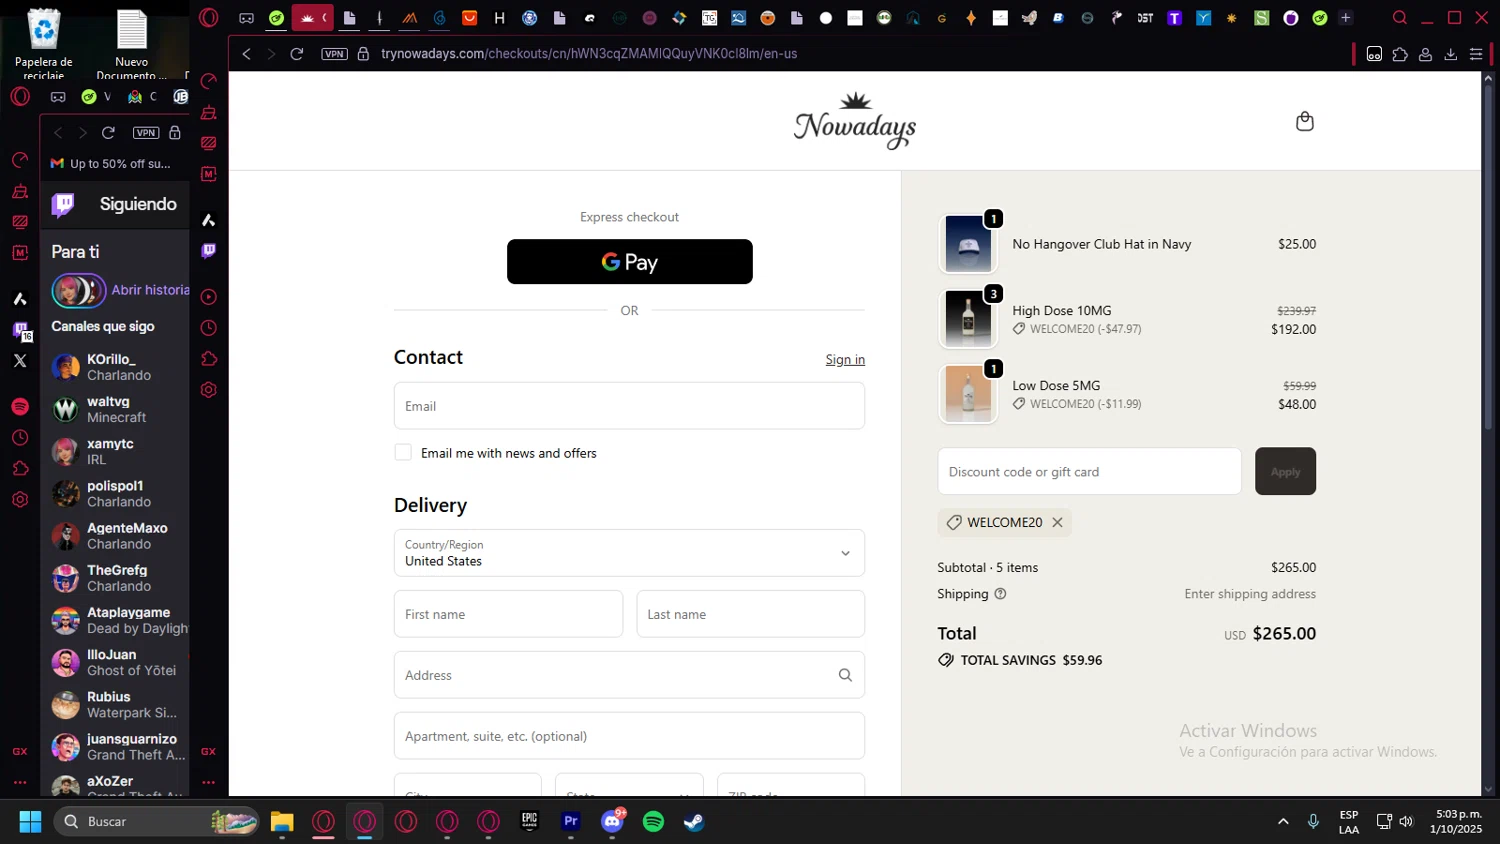
Task: Click the No Hangover Club Hat thumbnail
Action: [x=968, y=244]
